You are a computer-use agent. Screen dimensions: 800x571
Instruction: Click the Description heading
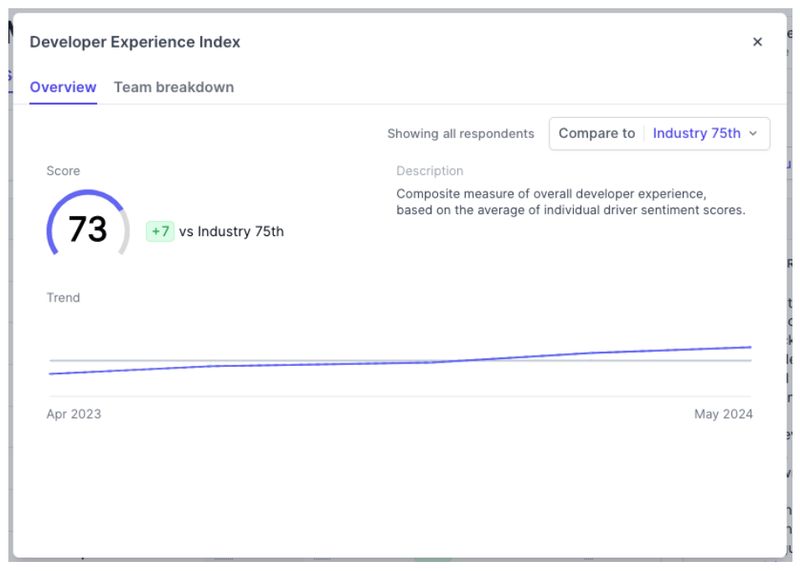coord(429,171)
